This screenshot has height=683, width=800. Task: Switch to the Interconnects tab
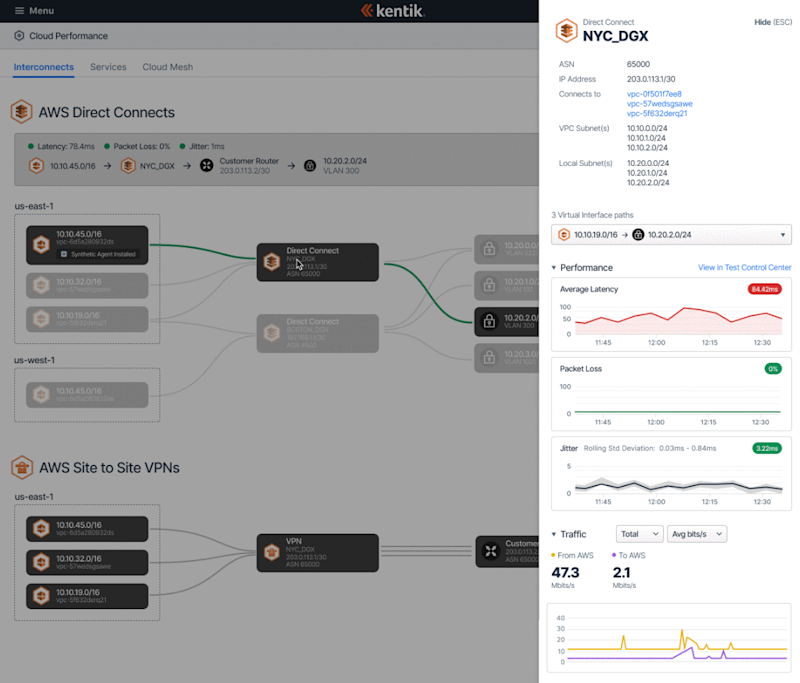click(x=43, y=67)
